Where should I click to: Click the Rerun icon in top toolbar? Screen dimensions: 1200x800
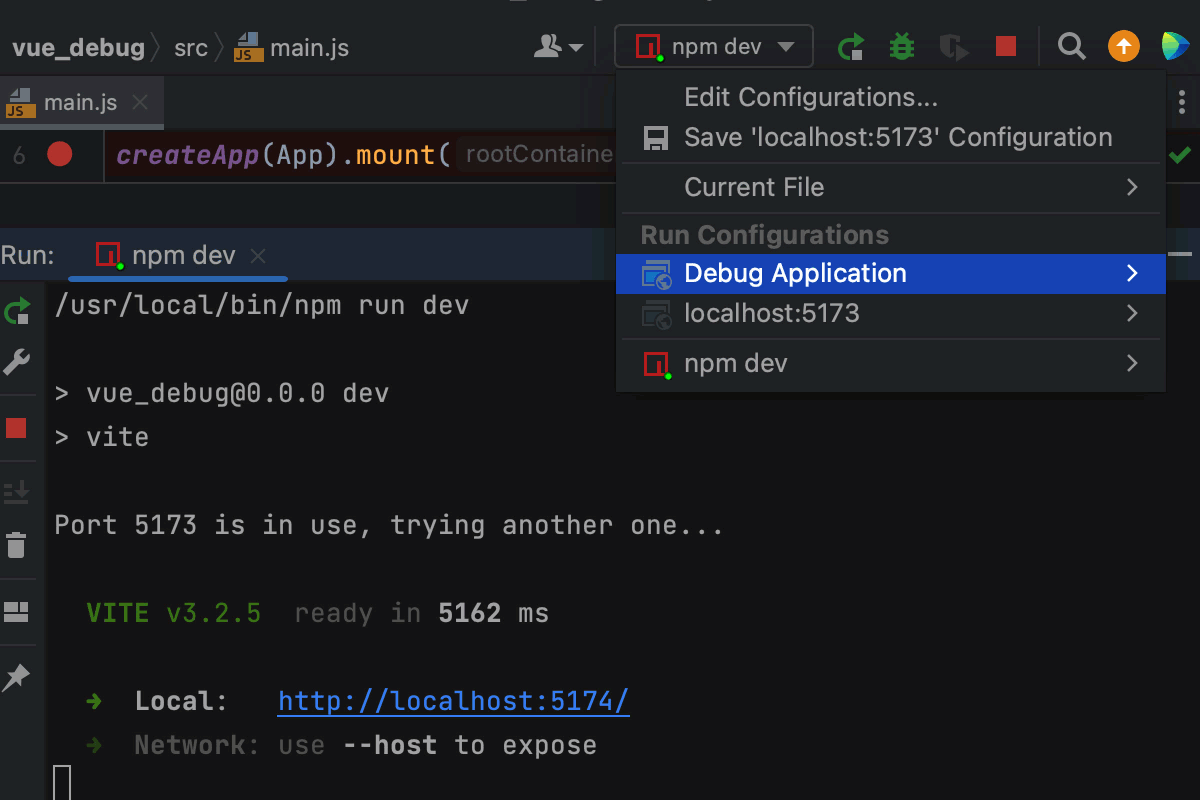851,47
